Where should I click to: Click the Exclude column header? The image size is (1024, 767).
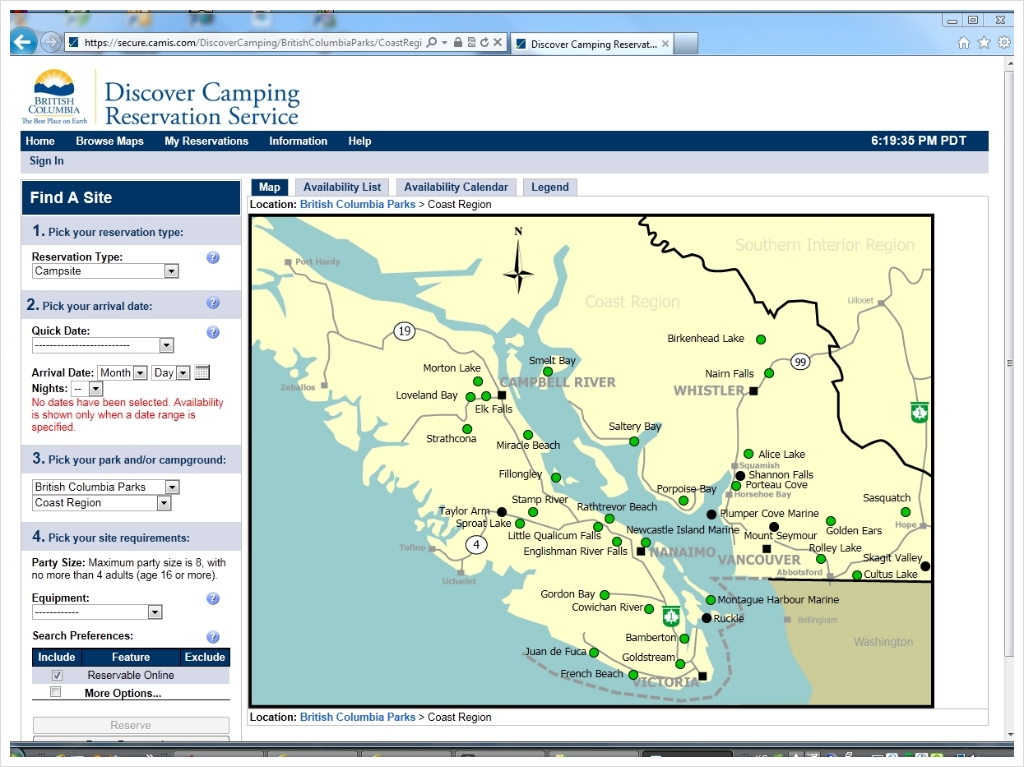[204, 657]
